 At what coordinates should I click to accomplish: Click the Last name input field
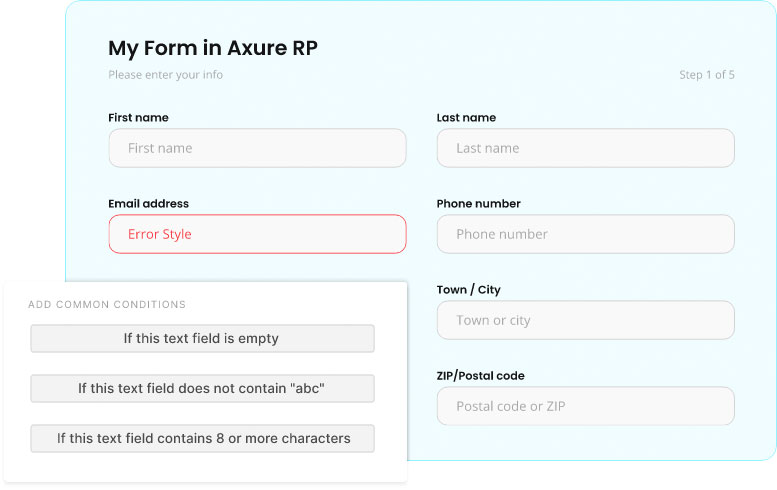(x=585, y=148)
